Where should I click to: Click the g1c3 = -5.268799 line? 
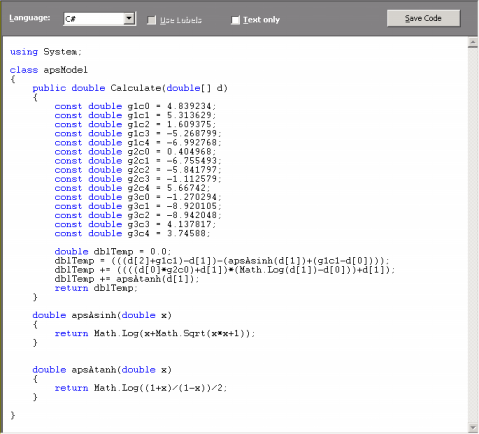(x=138, y=134)
